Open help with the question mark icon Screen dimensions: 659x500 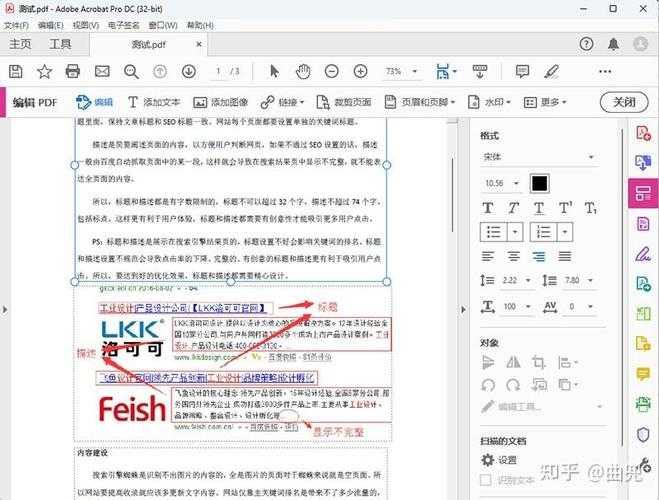tap(586, 44)
